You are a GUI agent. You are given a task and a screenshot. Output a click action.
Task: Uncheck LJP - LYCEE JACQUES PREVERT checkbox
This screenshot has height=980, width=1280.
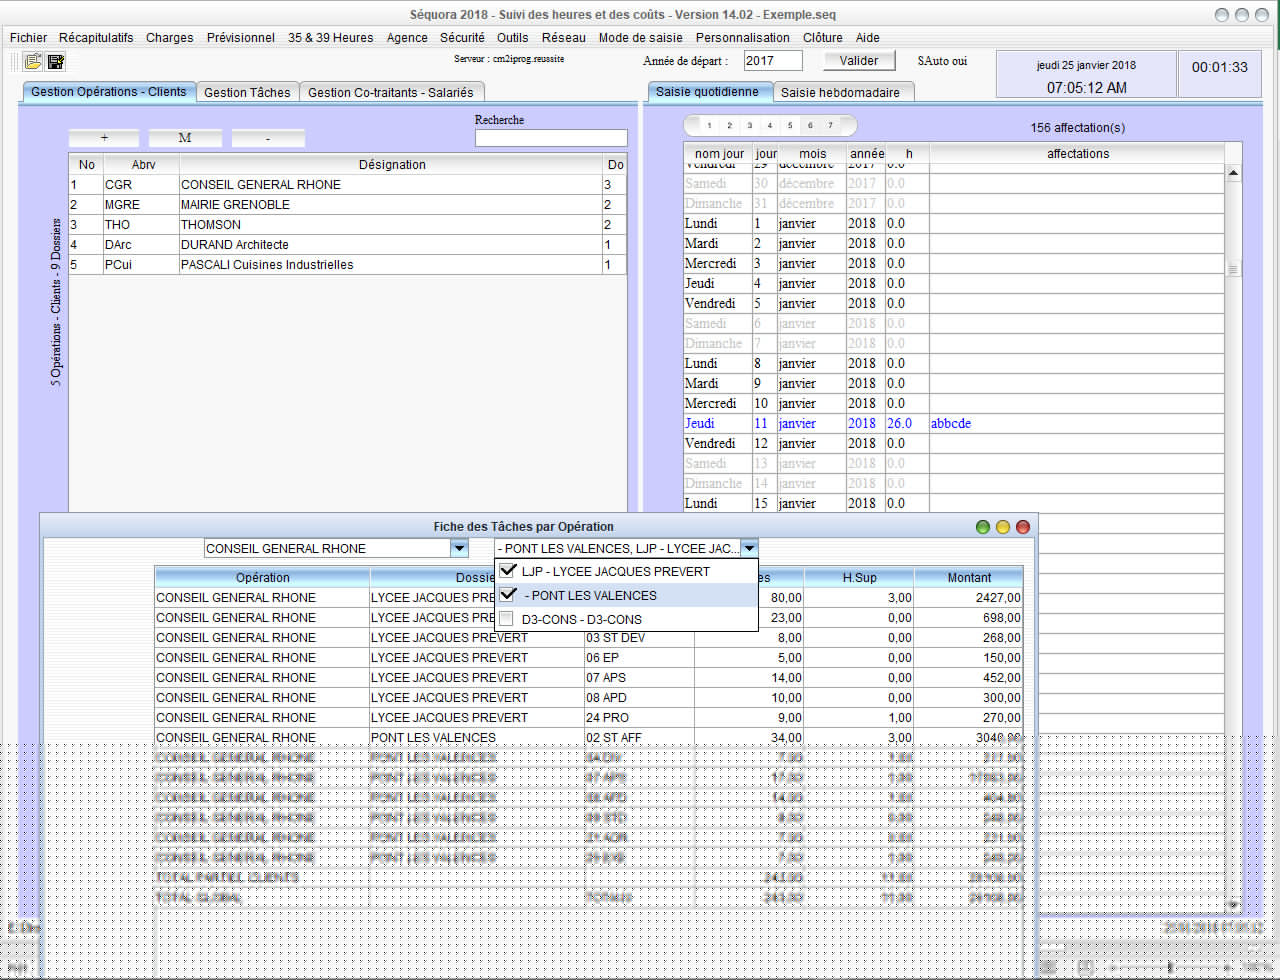click(507, 571)
